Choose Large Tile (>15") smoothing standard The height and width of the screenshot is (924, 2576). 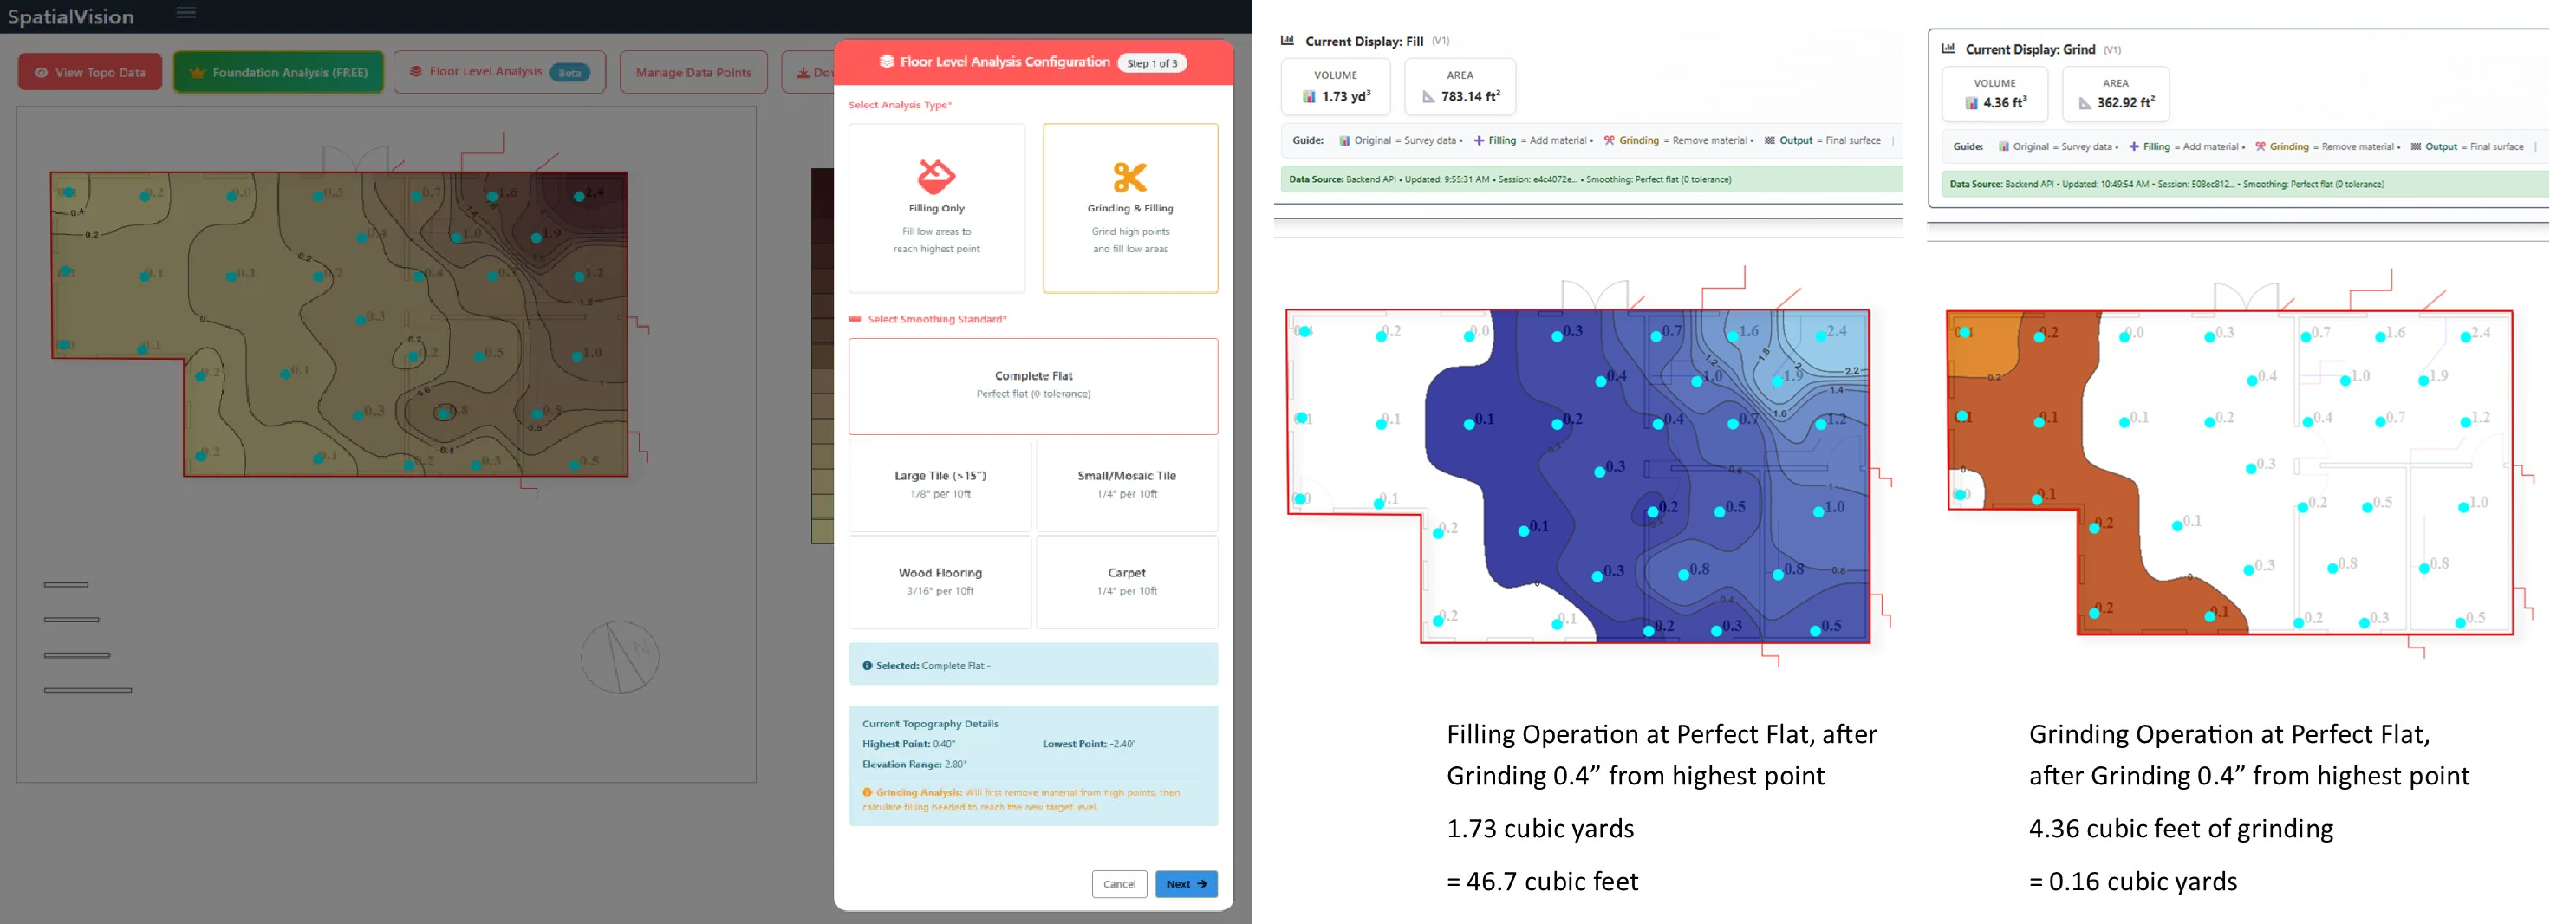pos(940,485)
